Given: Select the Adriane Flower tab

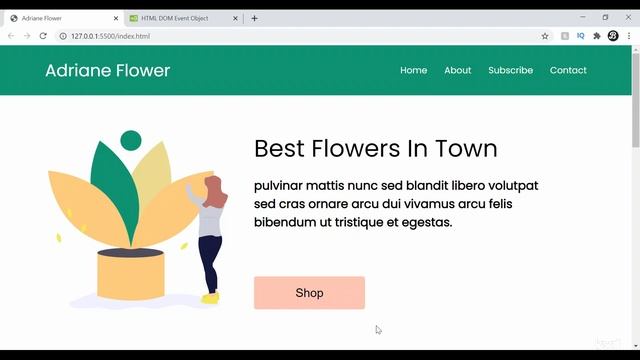Looking at the screenshot, I should [x=64, y=18].
